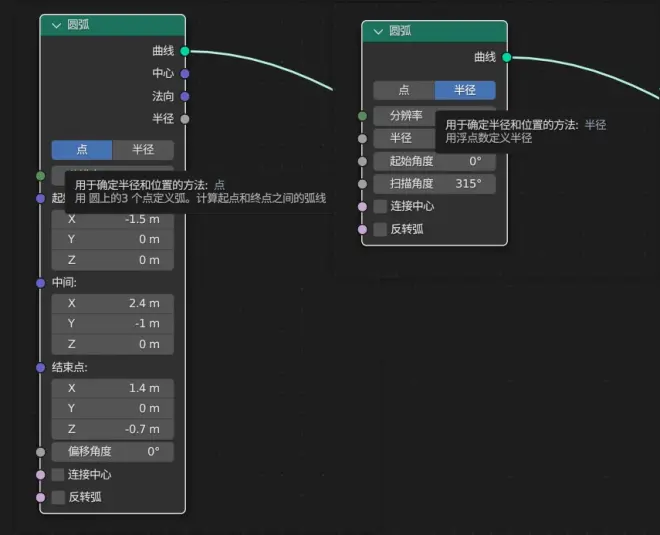Click 结束点 Z field showing -0.7 m

click(112, 429)
